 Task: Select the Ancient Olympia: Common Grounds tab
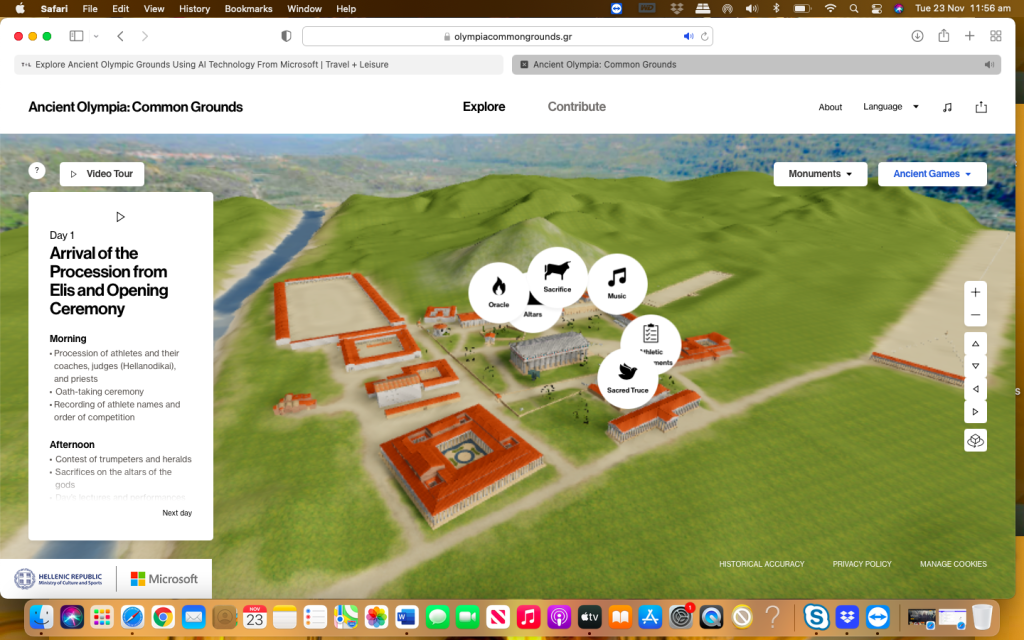click(756, 65)
